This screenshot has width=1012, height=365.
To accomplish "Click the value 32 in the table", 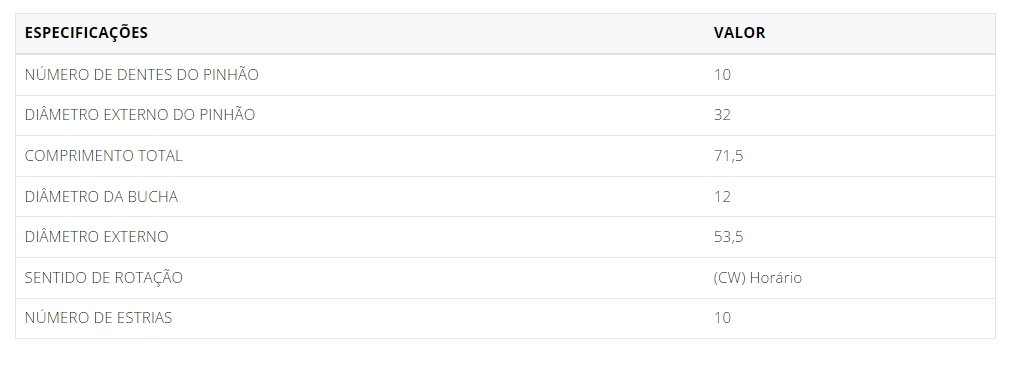I will (722, 115).
